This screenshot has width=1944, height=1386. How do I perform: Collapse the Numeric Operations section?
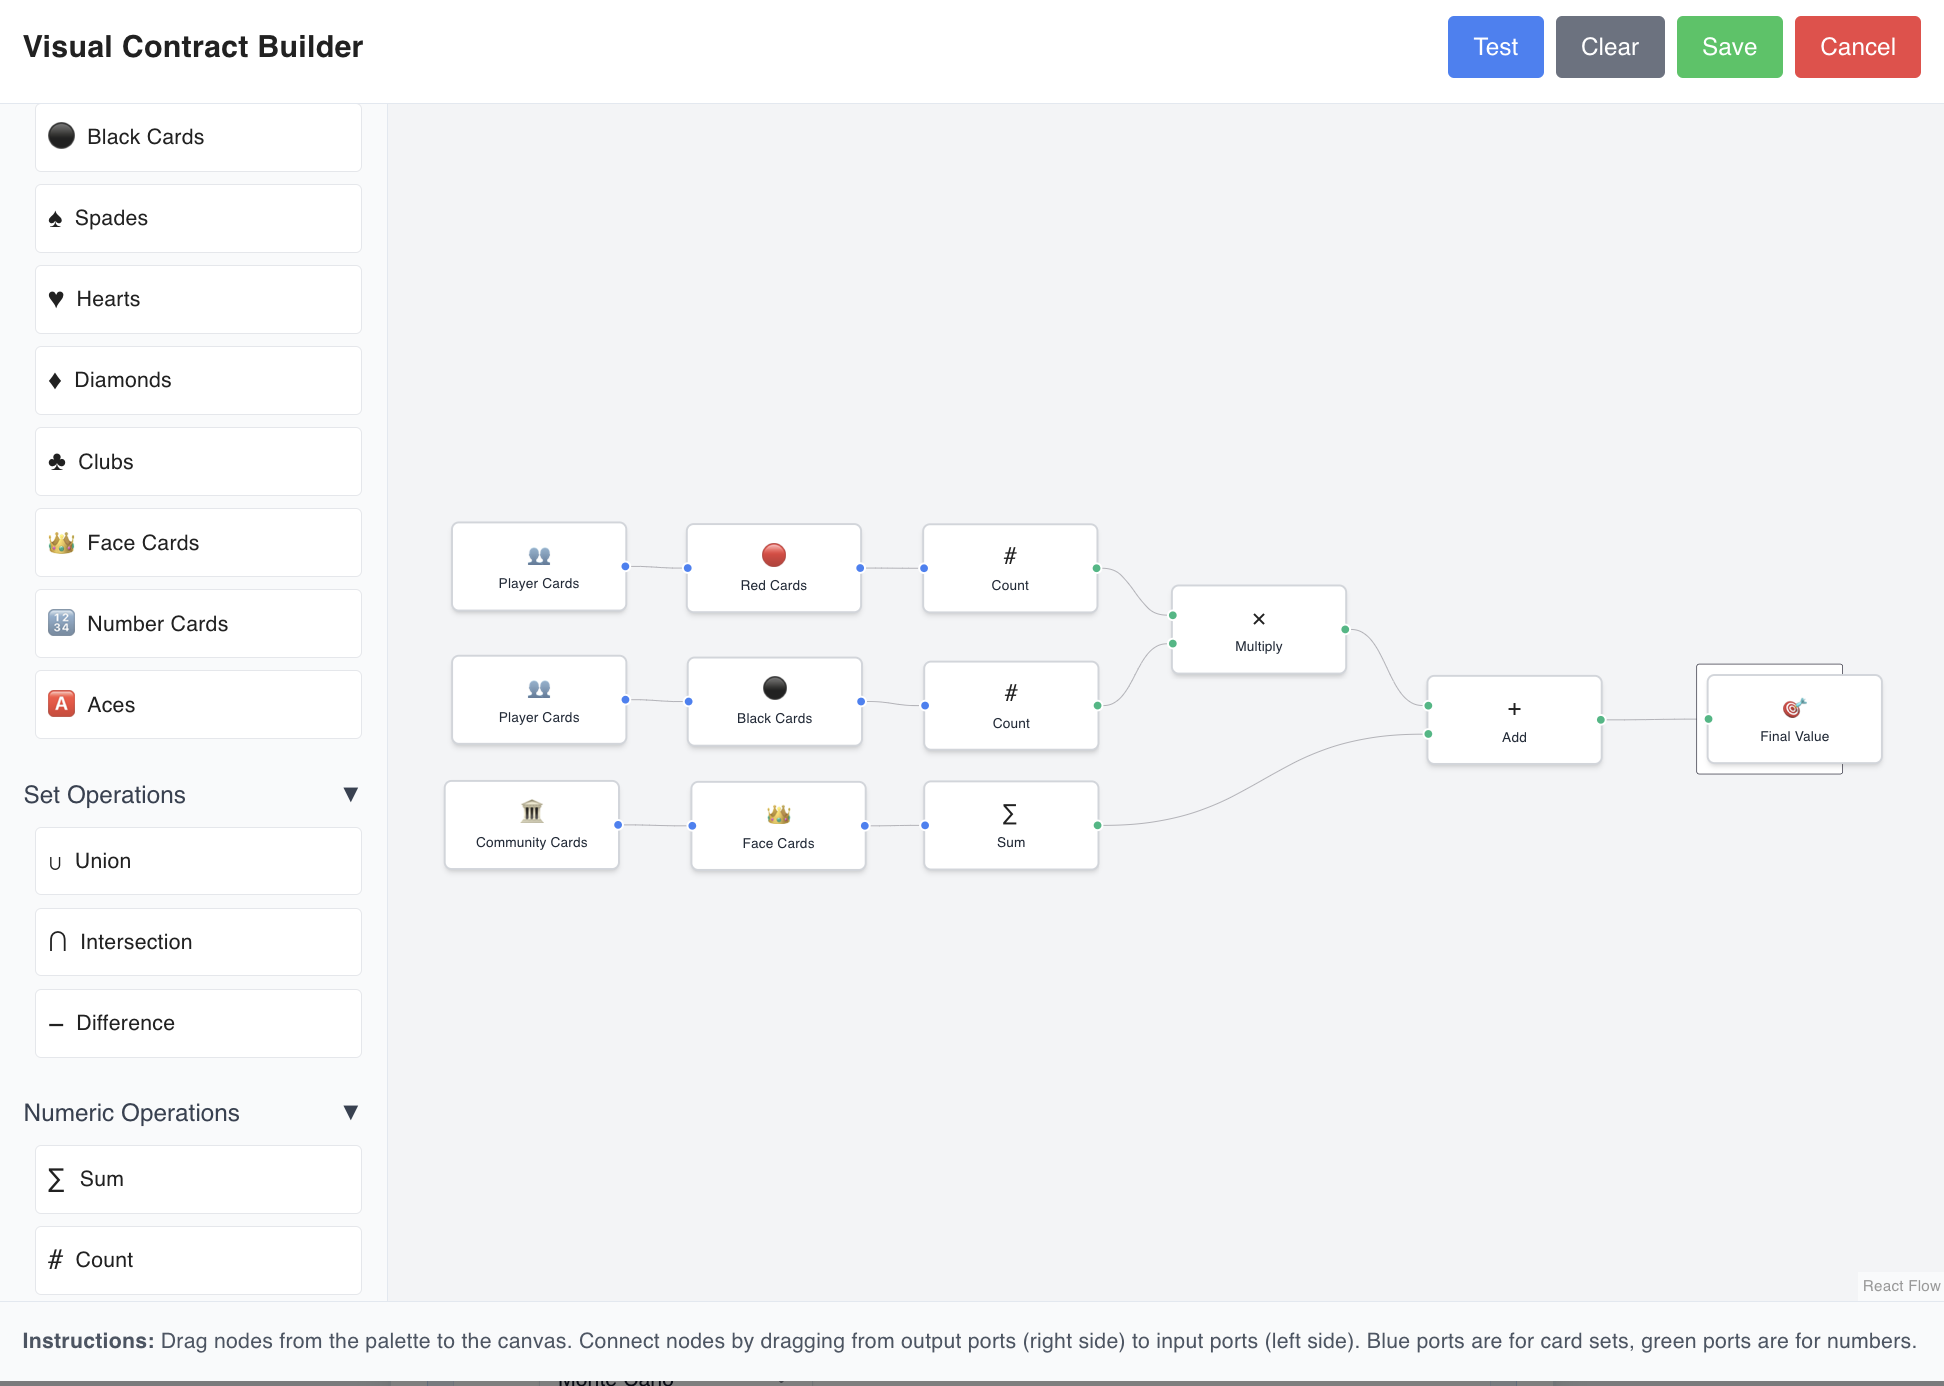point(351,1112)
